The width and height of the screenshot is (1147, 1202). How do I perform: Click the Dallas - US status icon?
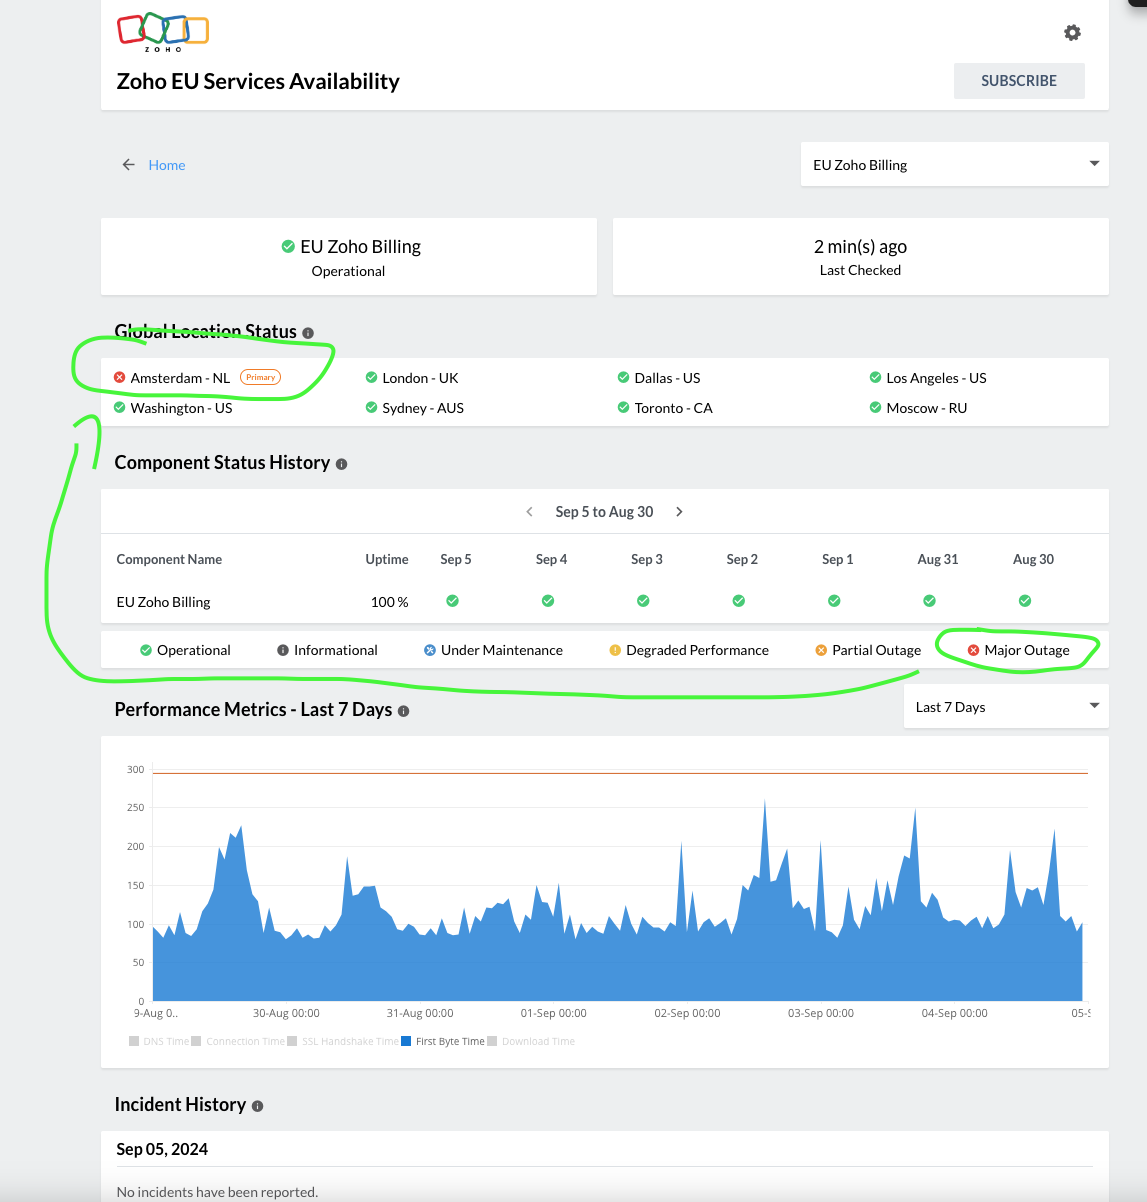[x=624, y=378]
